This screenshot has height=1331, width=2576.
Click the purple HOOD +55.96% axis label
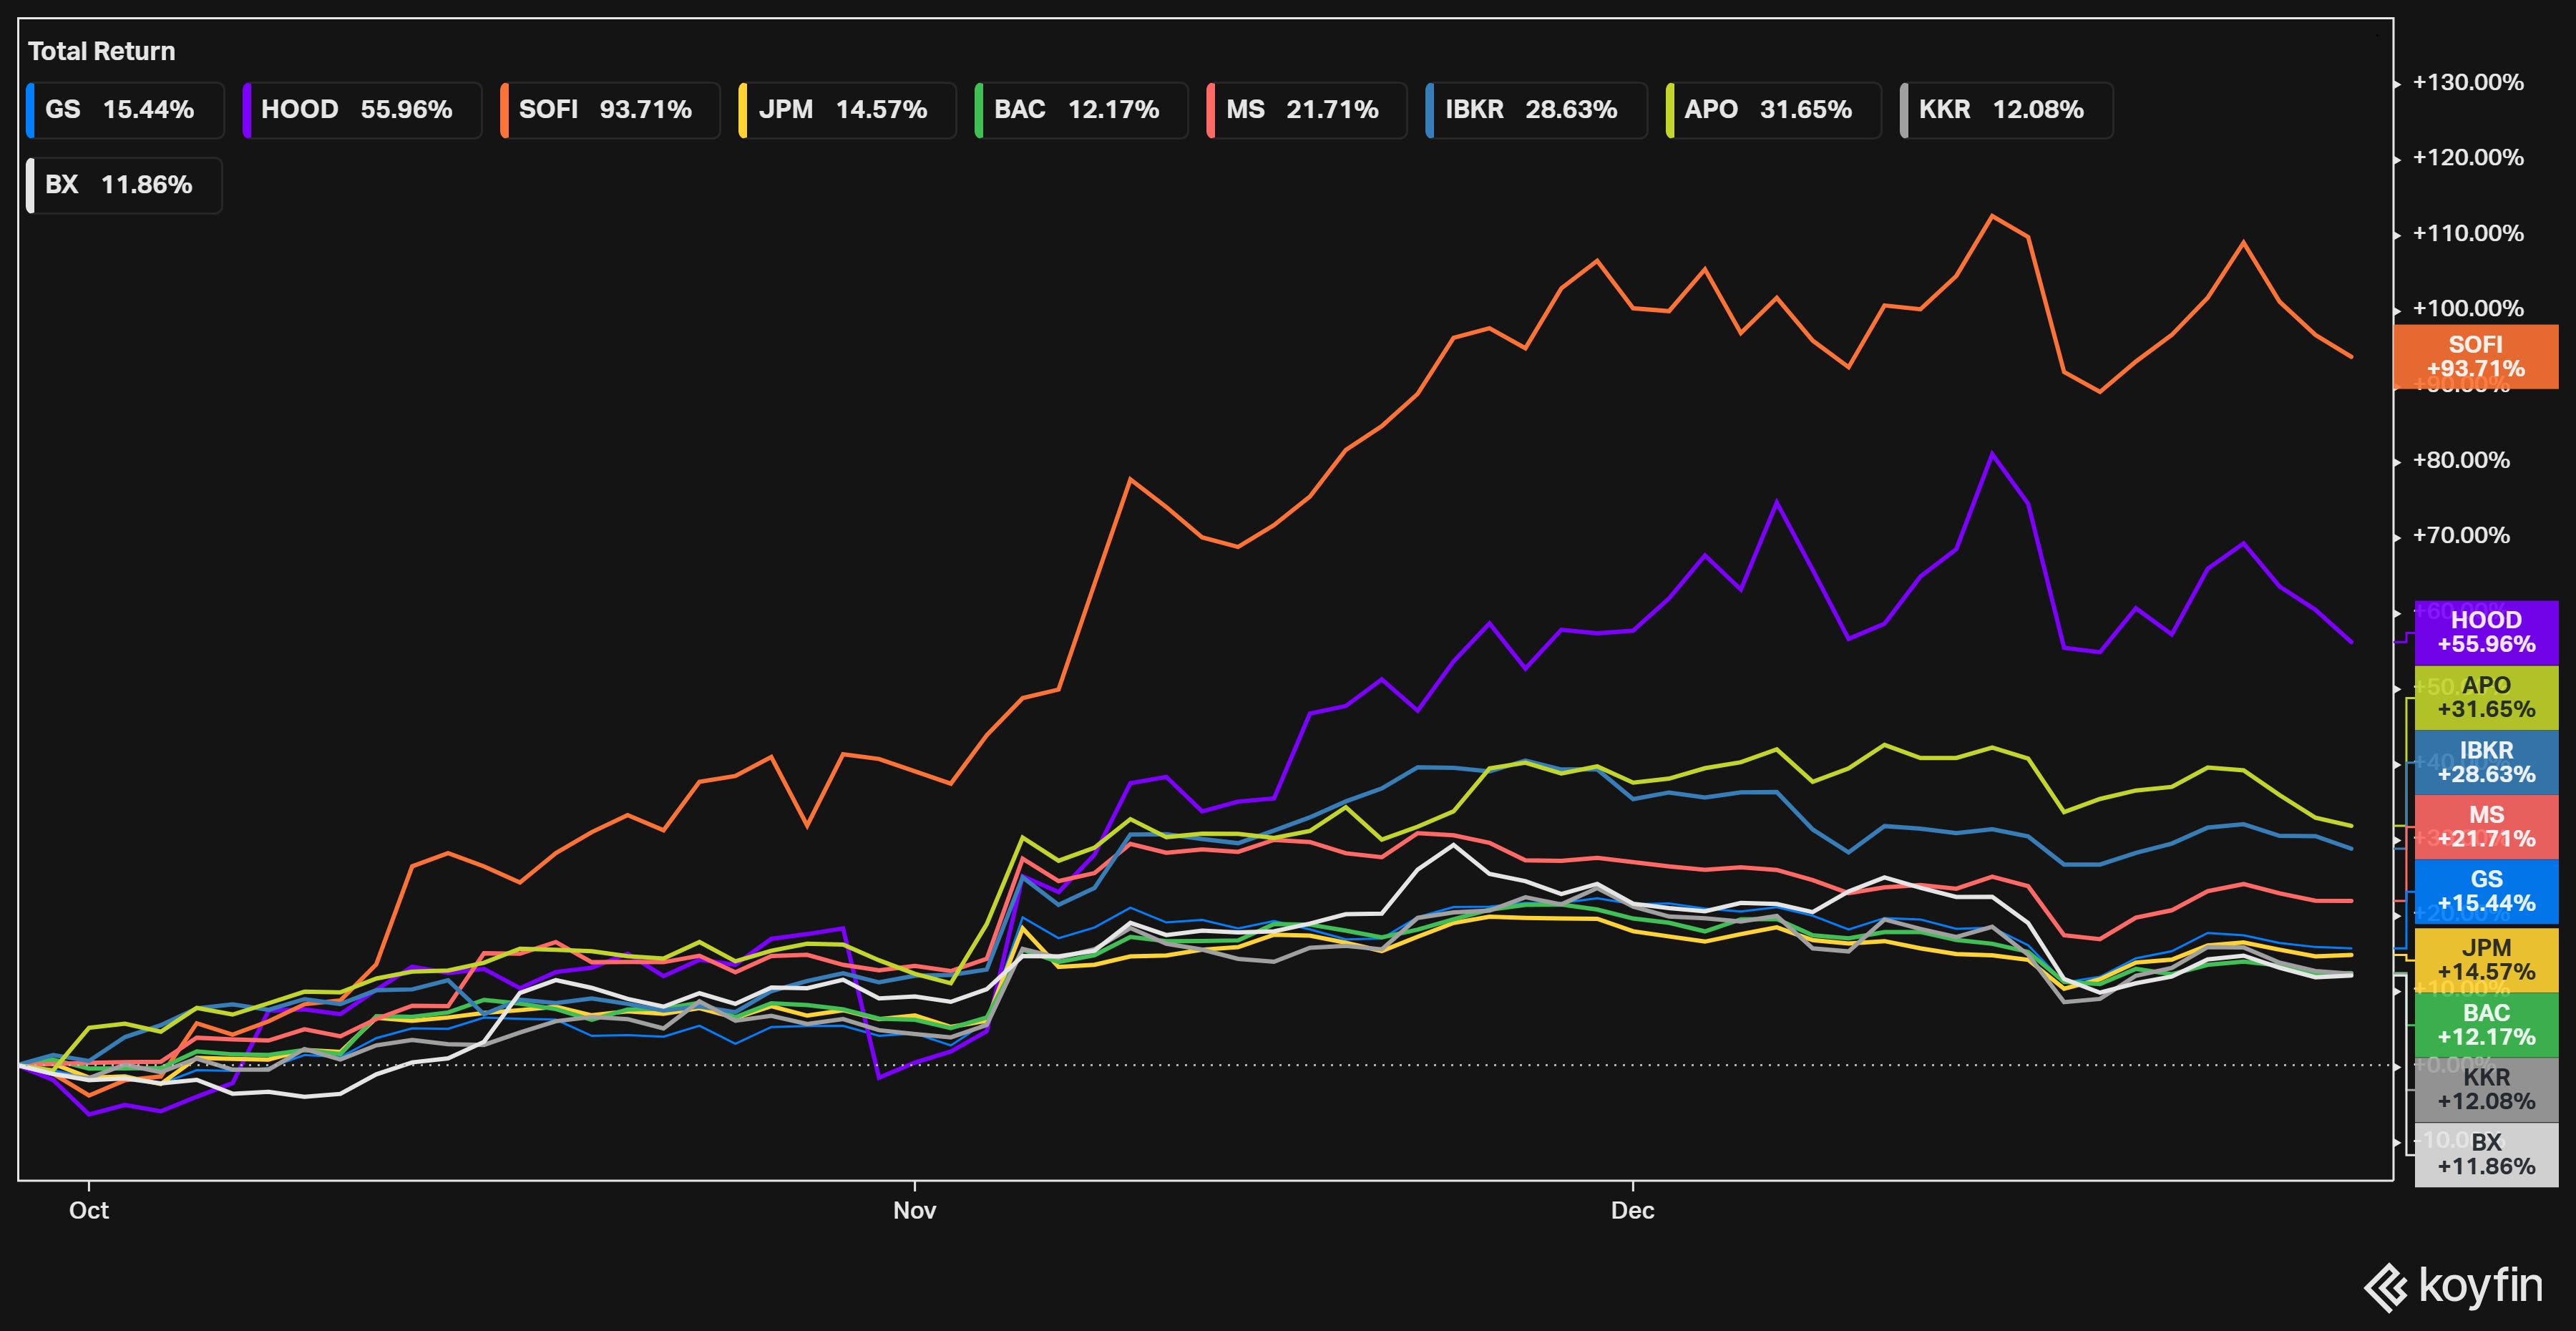point(2485,632)
